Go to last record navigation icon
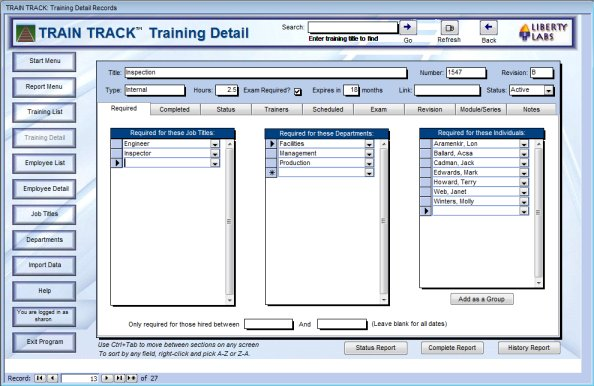 tap(119, 378)
